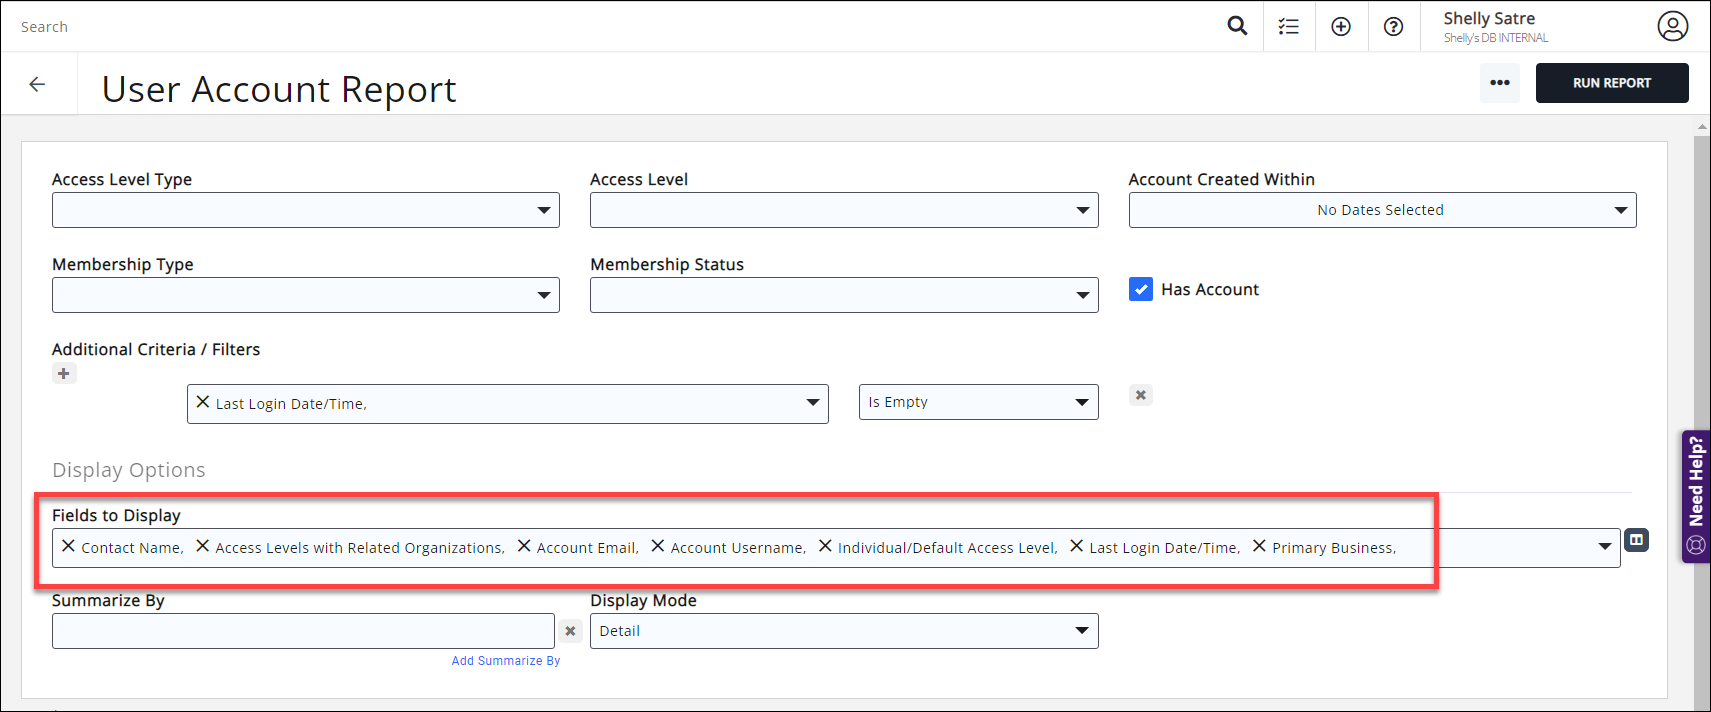This screenshot has height=712, width=1711.
Task: Remove the Contact Name field tag
Action: 68,546
